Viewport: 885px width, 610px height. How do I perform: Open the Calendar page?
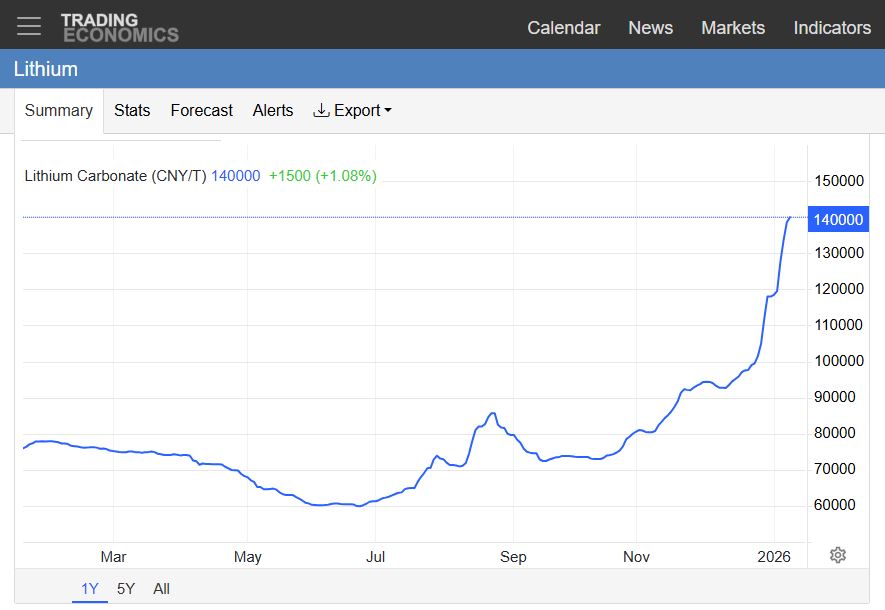click(563, 28)
